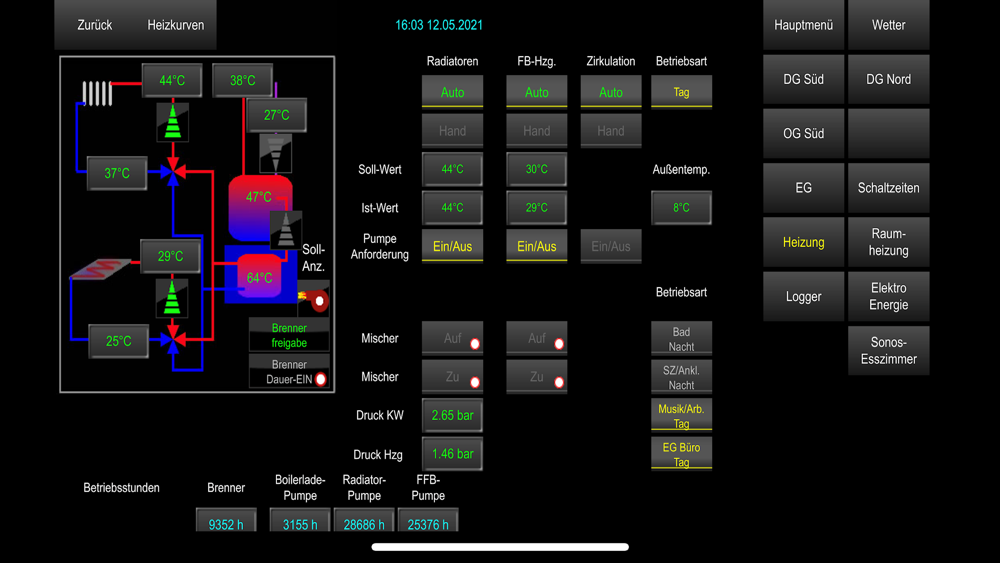Click the burner flame icon

tap(313, 299)
